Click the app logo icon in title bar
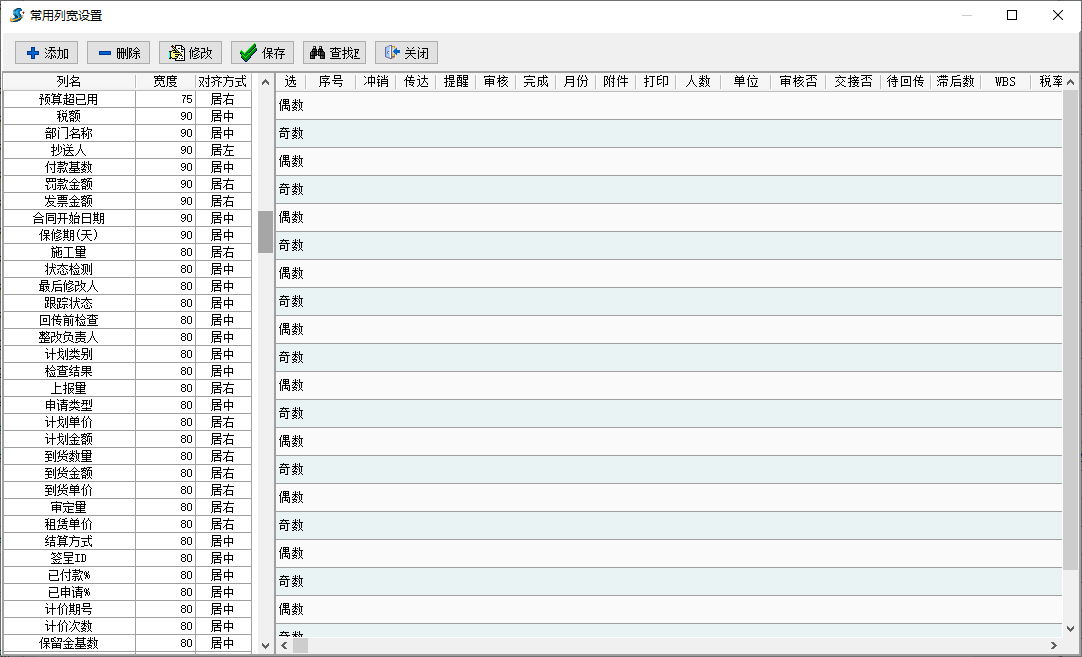This screenshot has height=657, width=1082. click(x=16, y=15)
